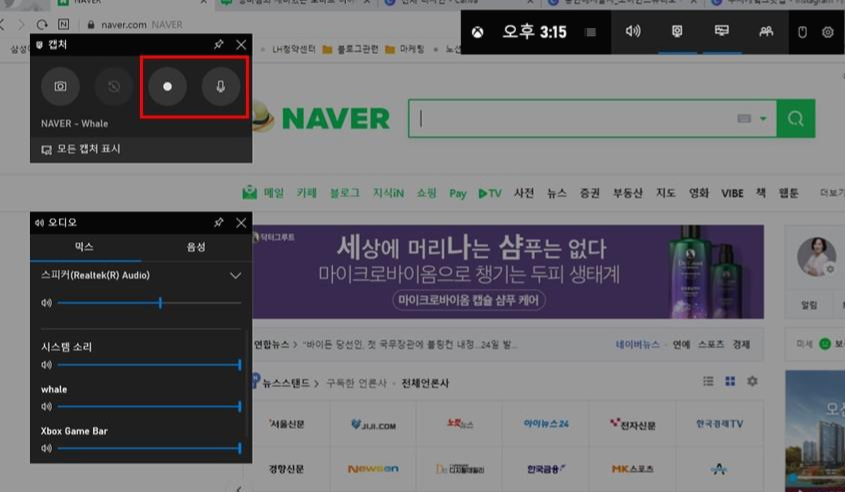845x492 pixels.
Task: Open Naver 블로그
Action: [x=344, y=192]
